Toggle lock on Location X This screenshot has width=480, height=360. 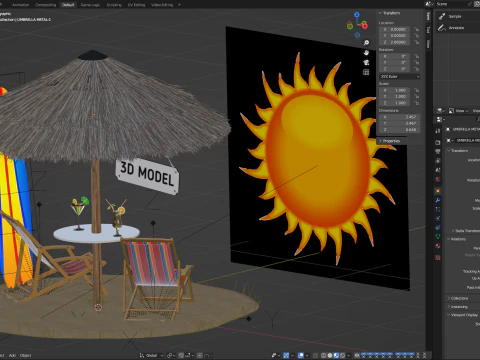pyautogui.click(x=416, y=29)
